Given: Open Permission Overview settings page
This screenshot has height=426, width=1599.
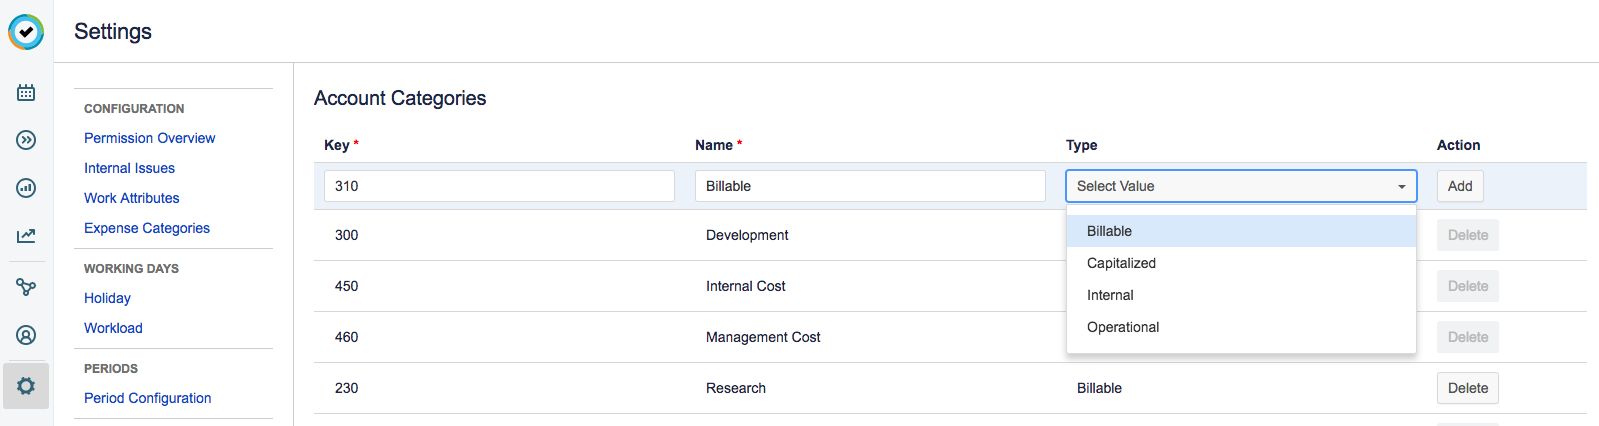Looking at the screenshot, I should click(x=149, y=138).
